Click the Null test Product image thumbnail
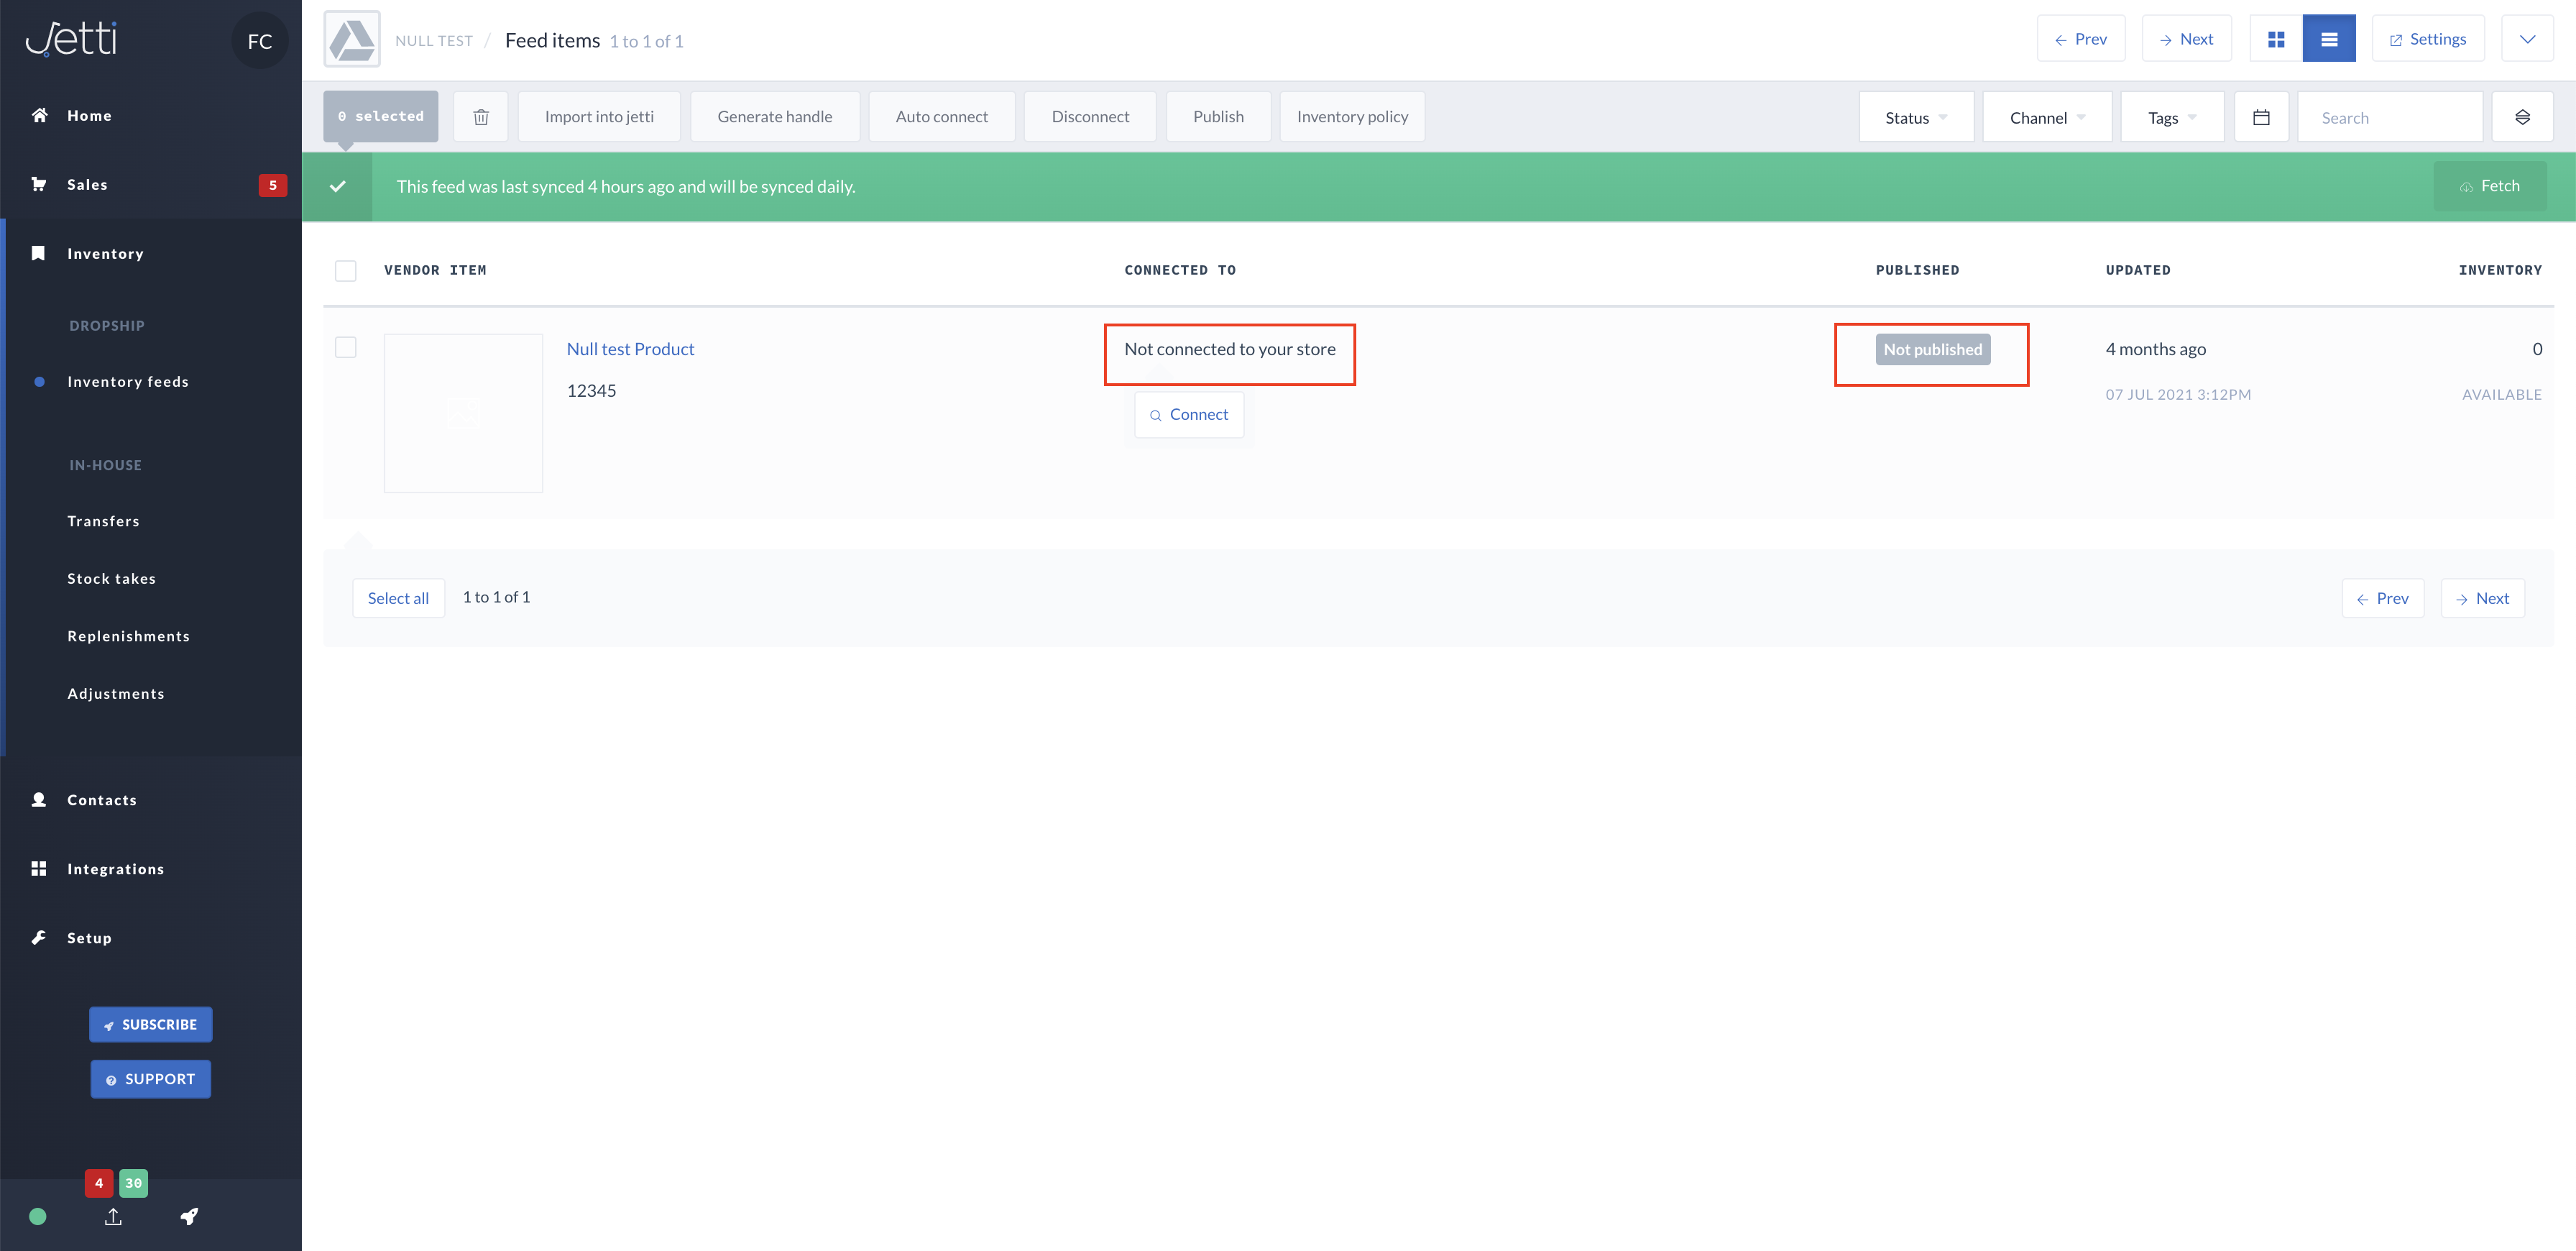Viewport: 2576px width, 1251px height. click(463, 413)
